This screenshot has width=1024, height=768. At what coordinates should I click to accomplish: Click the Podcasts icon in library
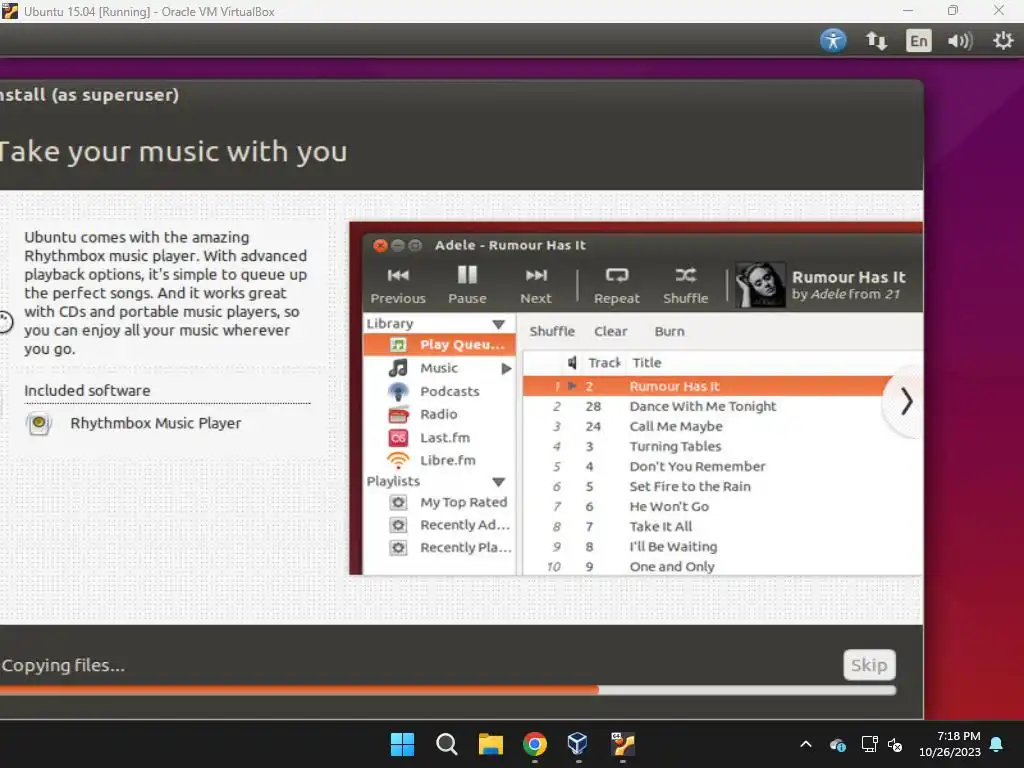(398, 391)
